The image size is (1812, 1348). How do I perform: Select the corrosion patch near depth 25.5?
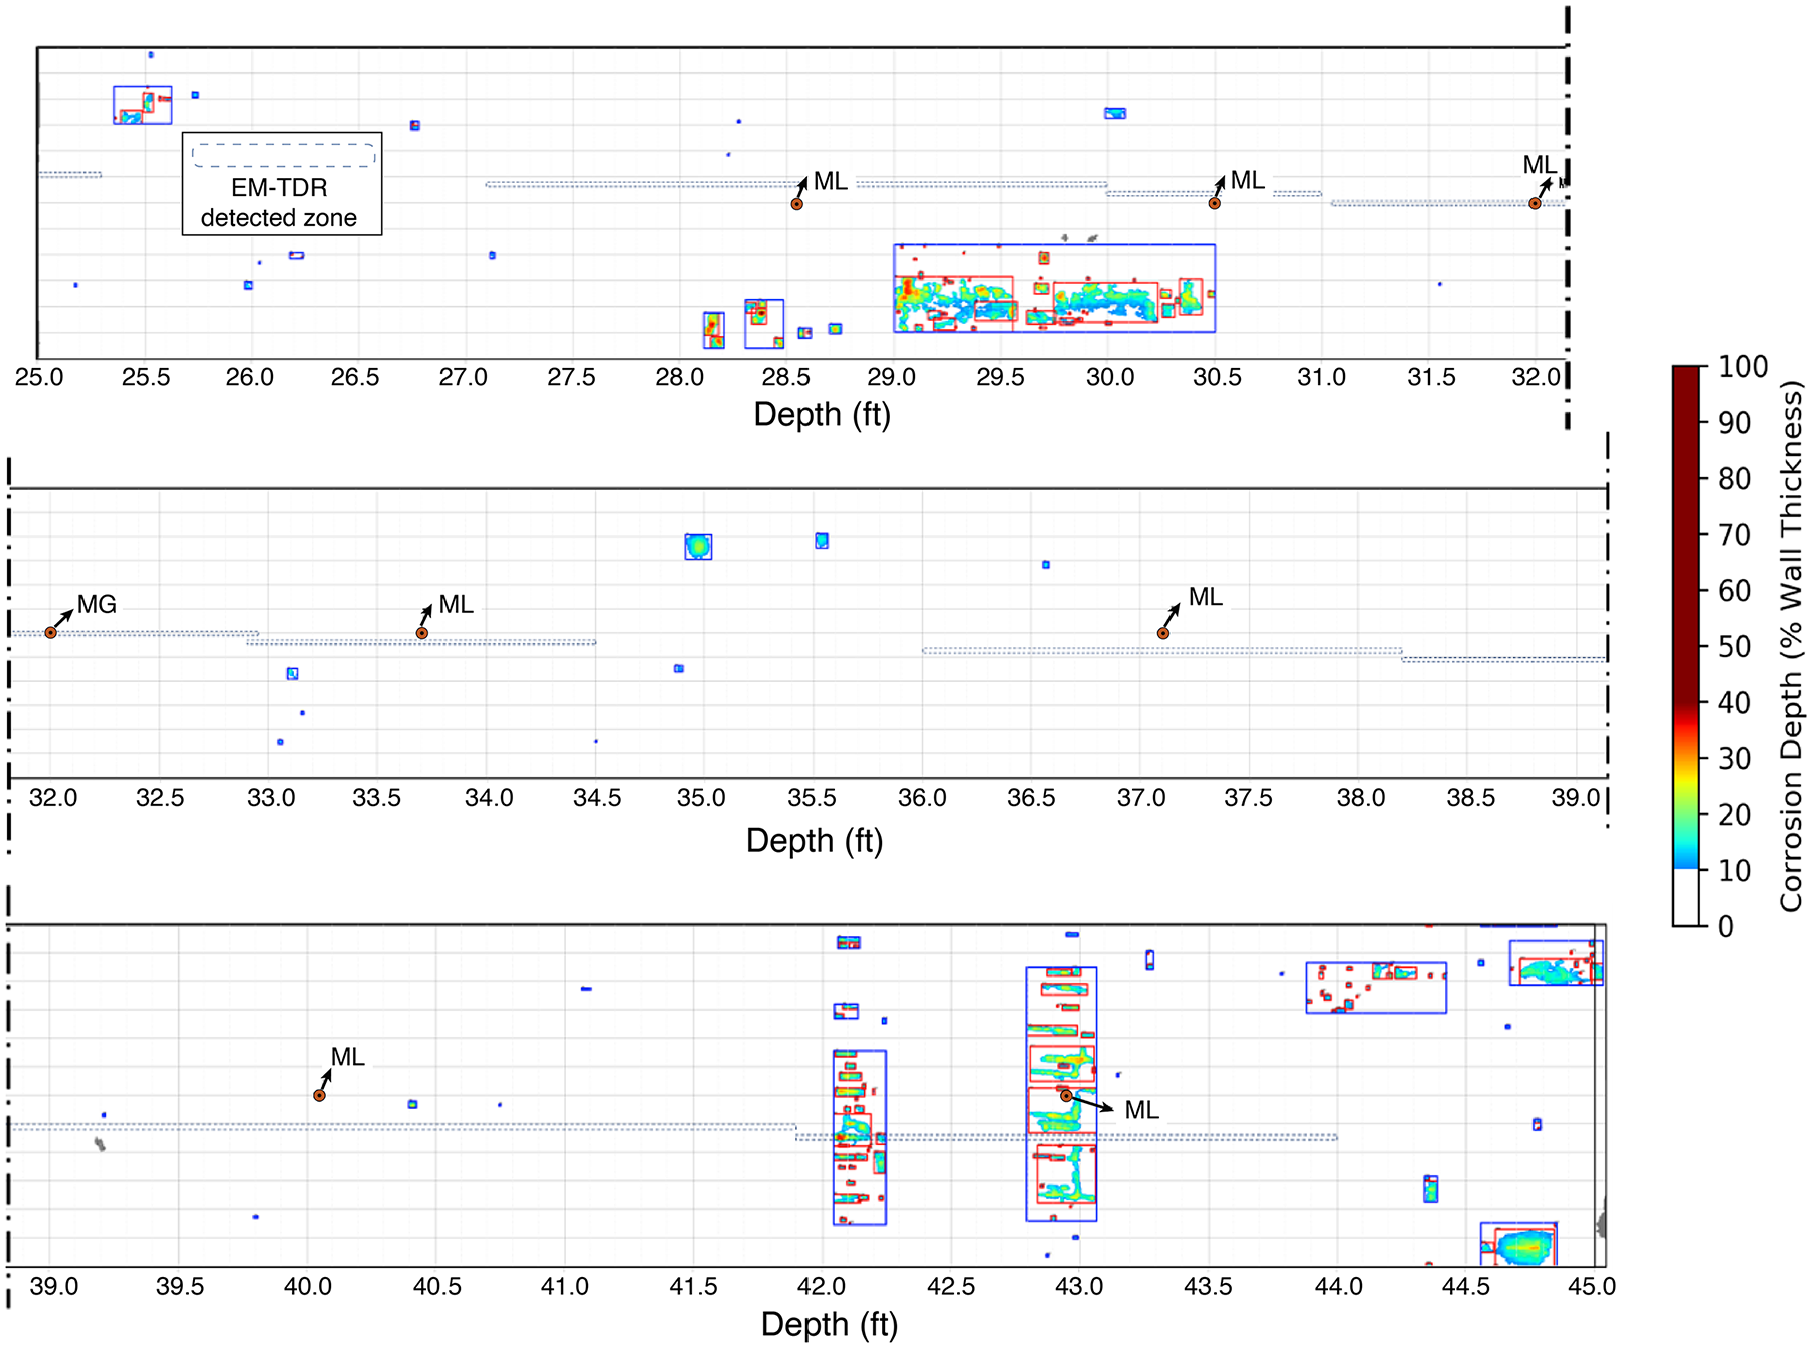pos(143,105)
